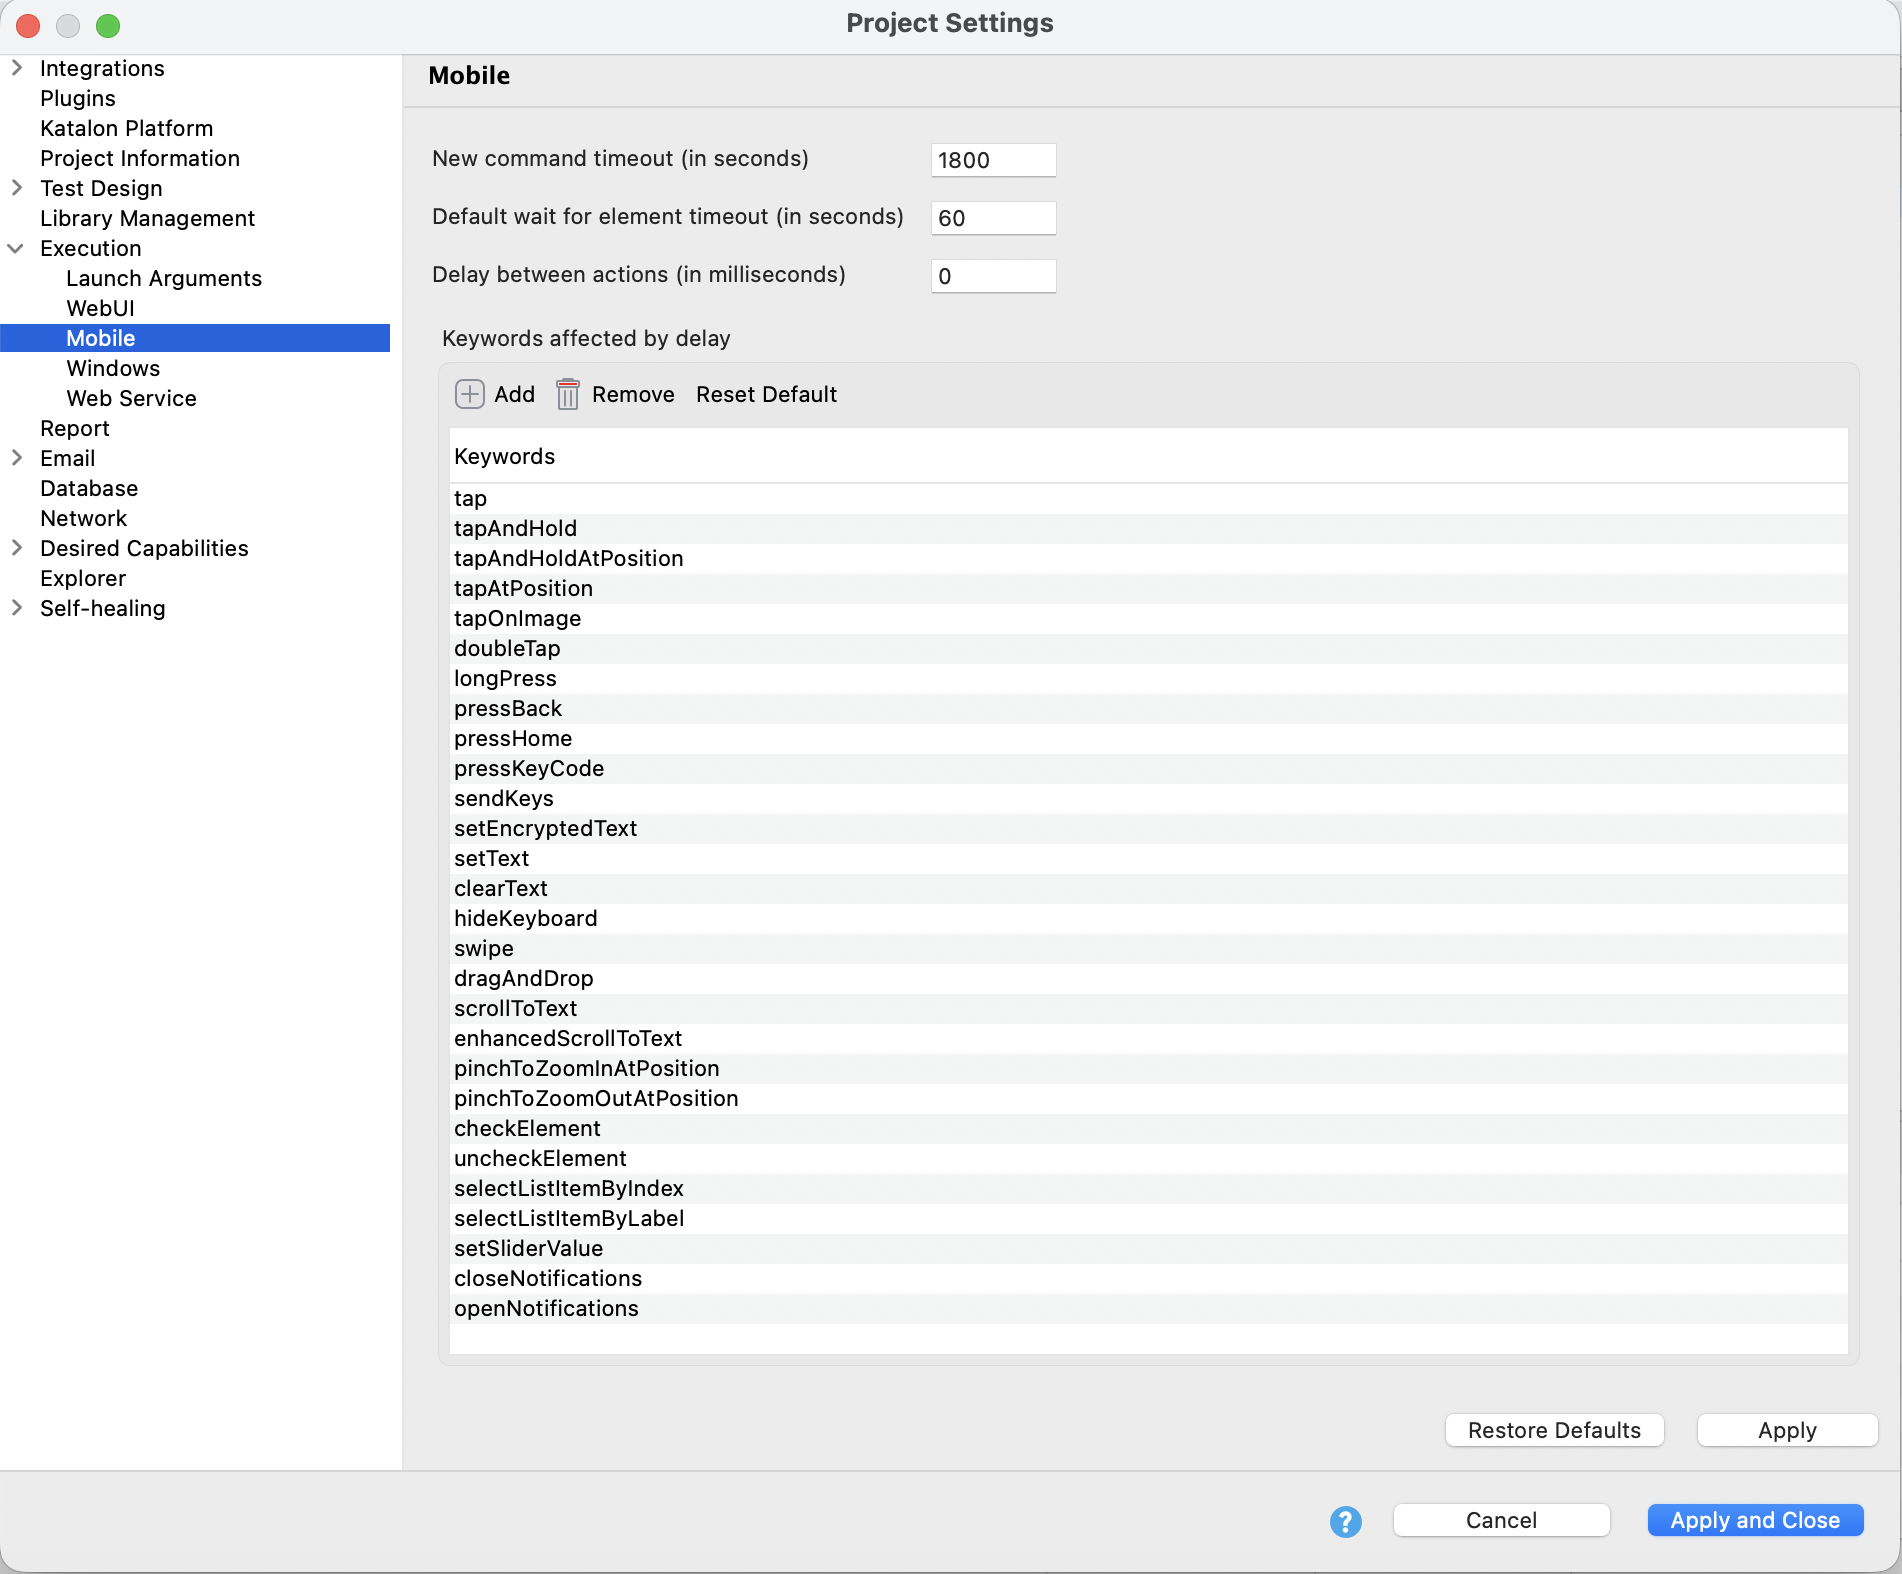Click the Restore Defaults button
The image size is (1902, 1574).
[x=1554, y=1430]
